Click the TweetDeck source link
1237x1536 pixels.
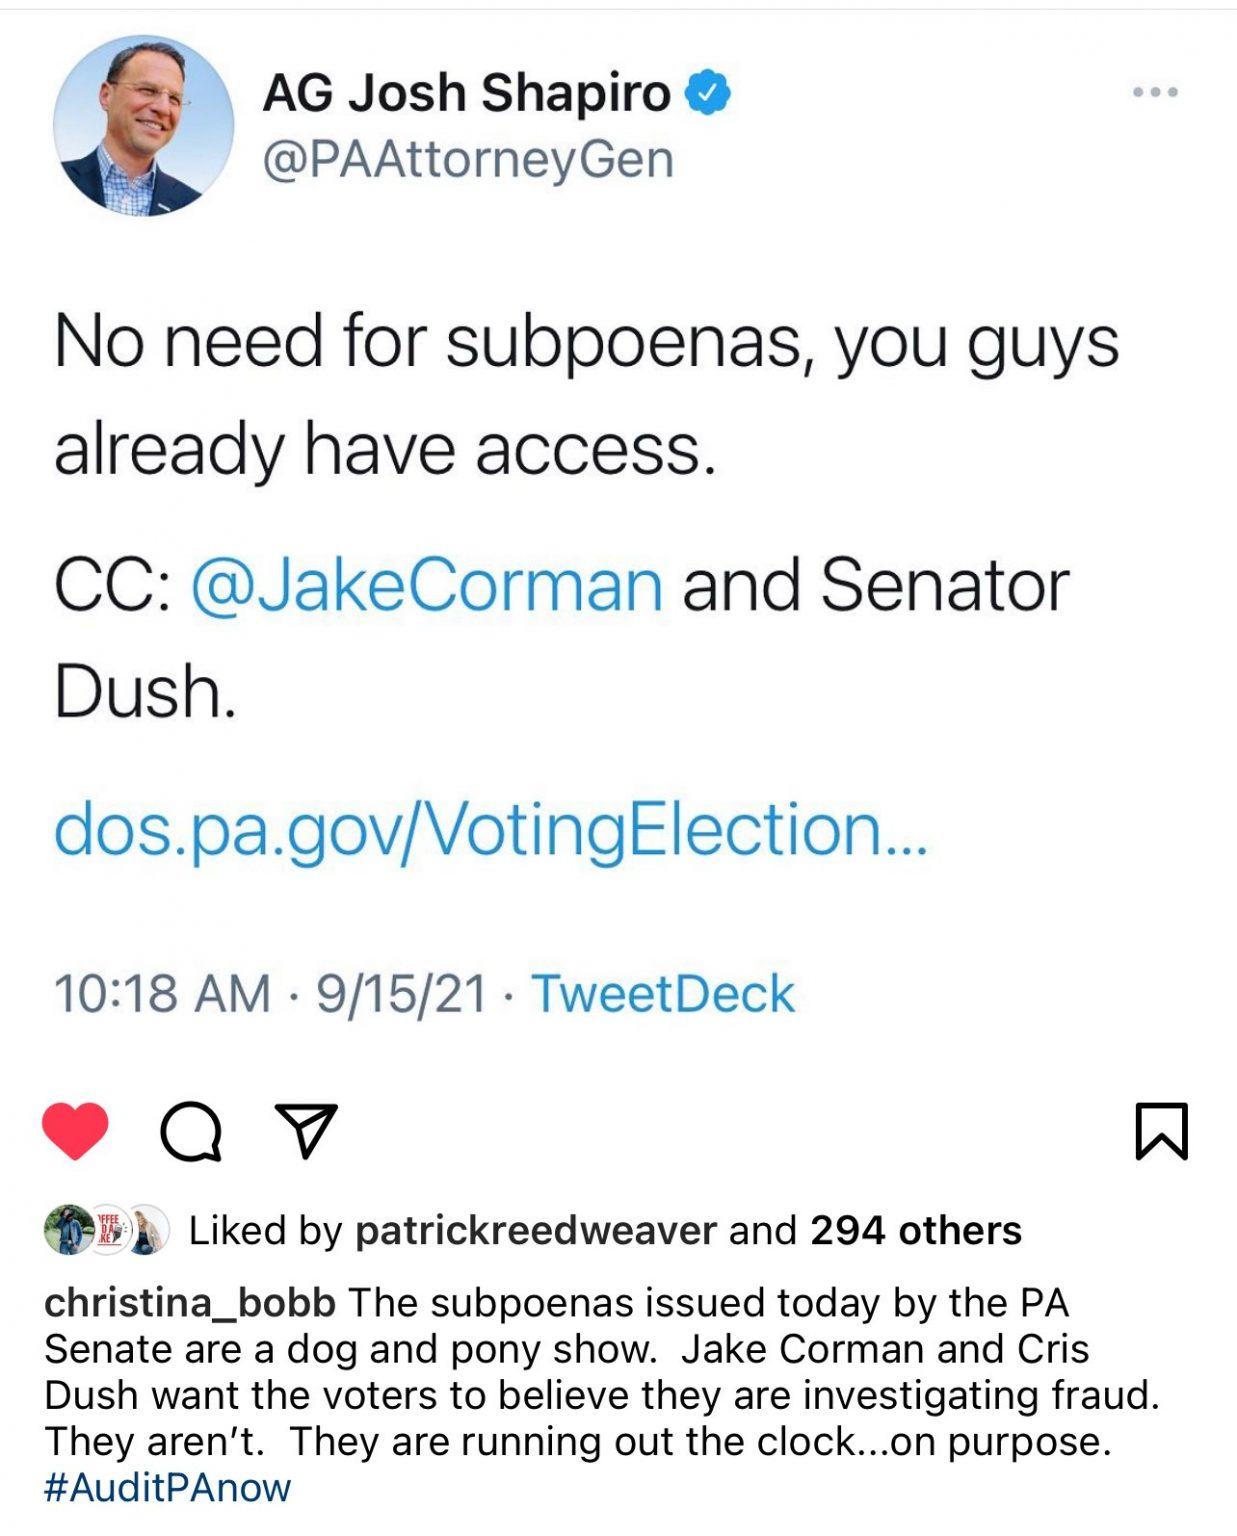(x=662, y=994)
